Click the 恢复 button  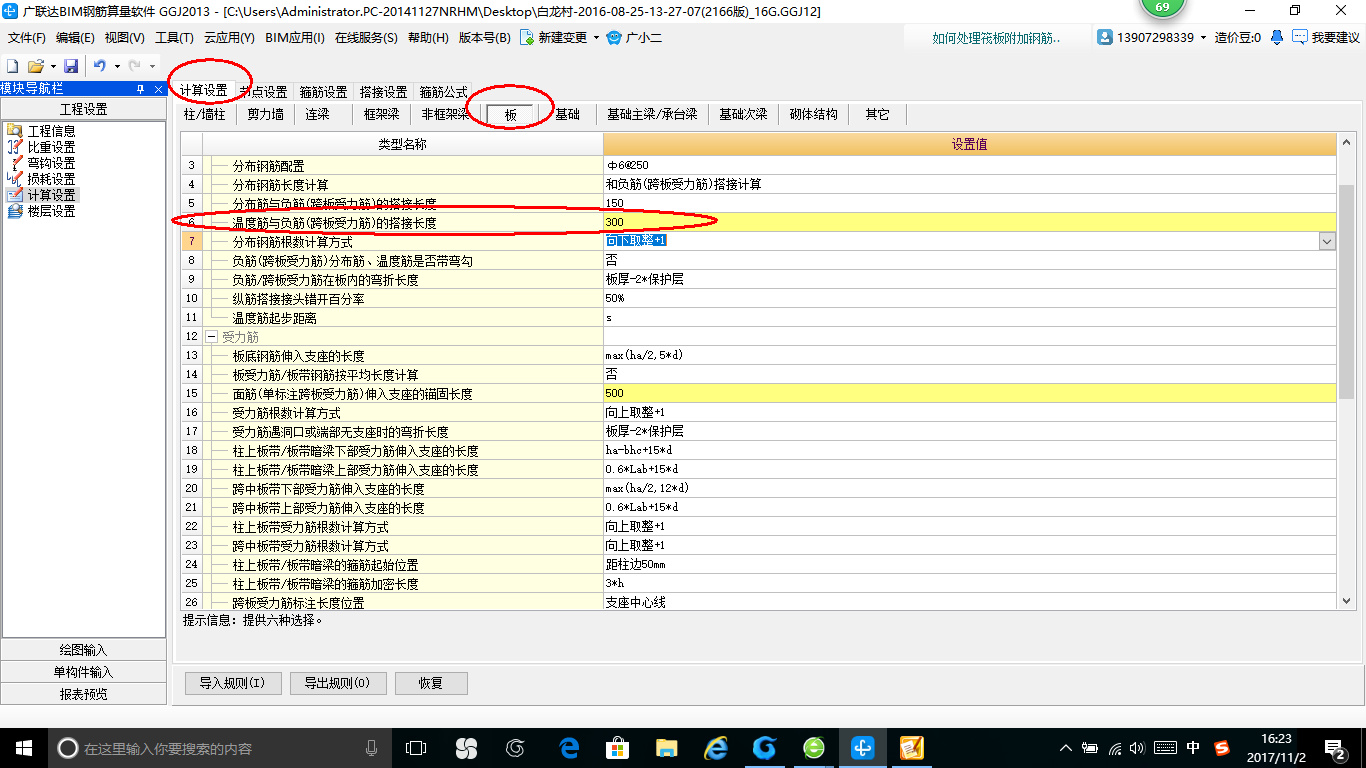pyautogui.click(x=431, y=684)
